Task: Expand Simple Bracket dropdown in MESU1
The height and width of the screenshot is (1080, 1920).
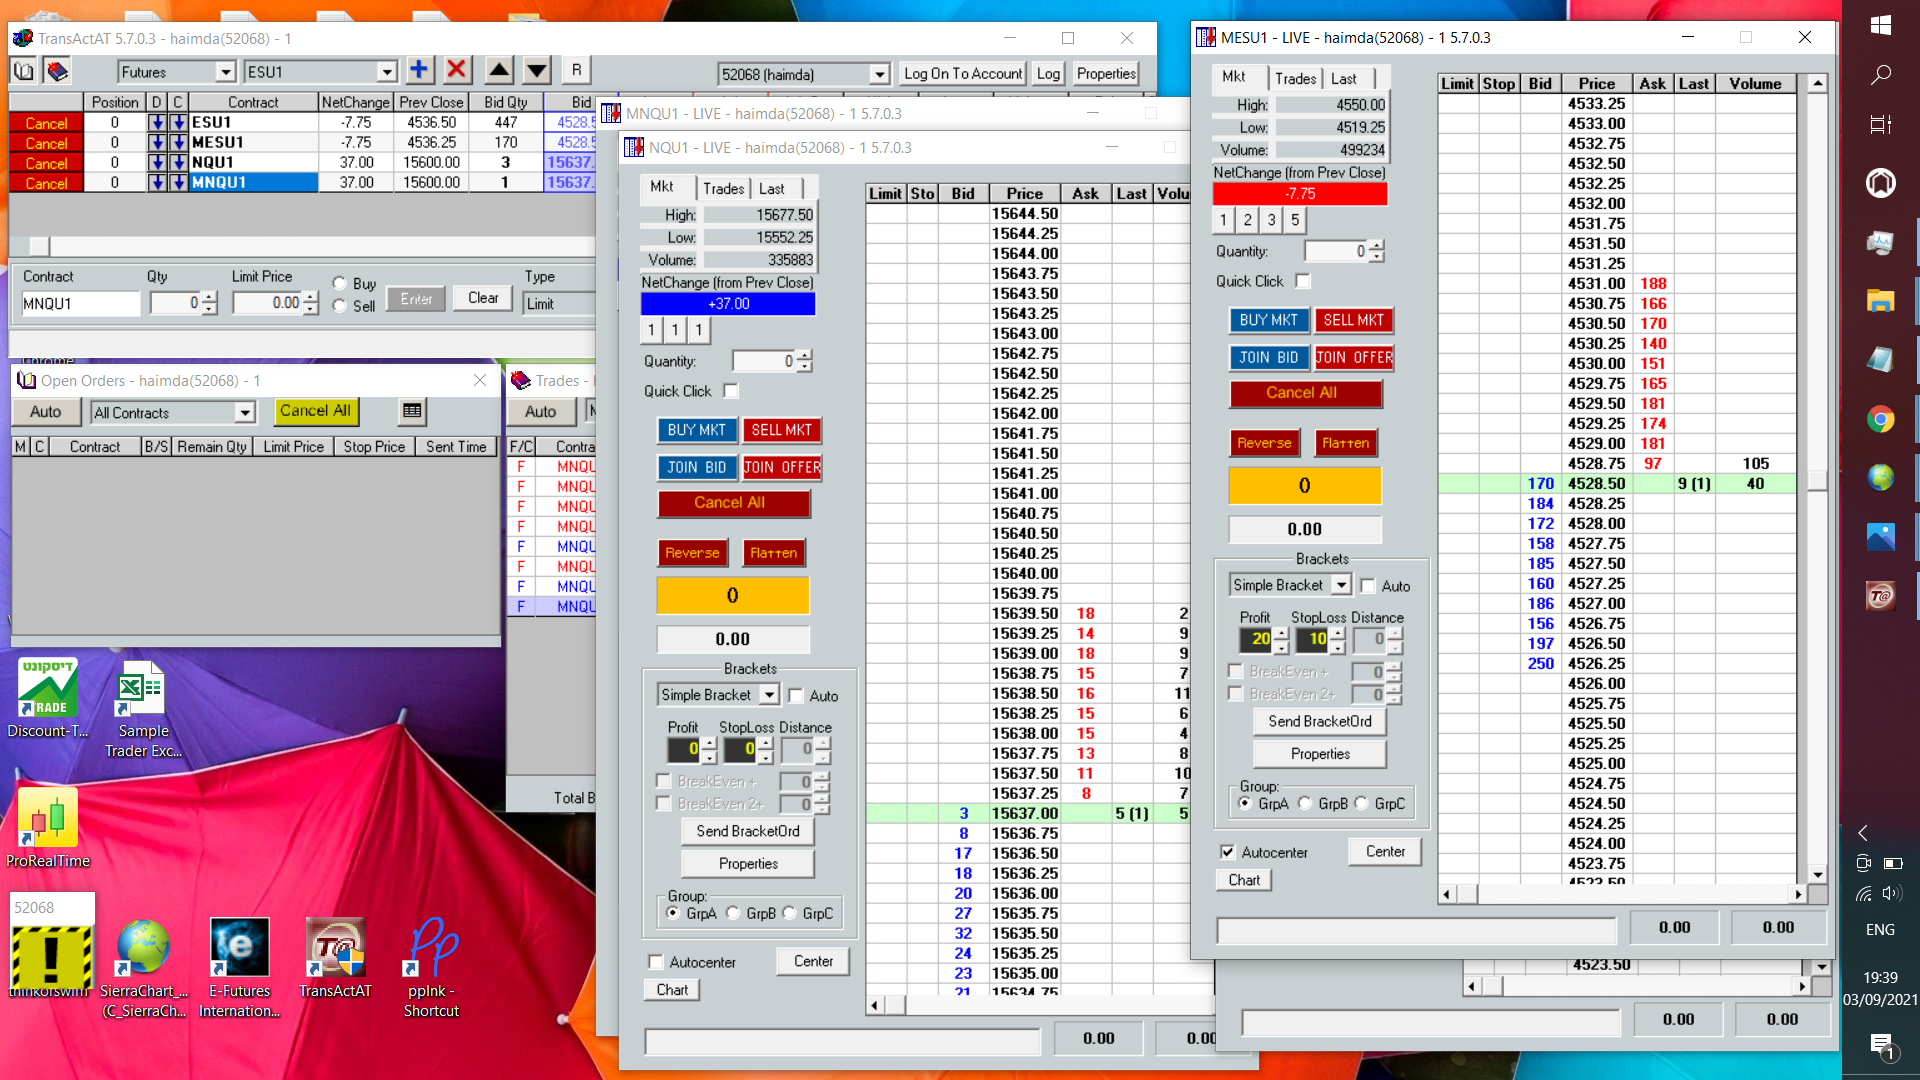Action: pyautogui.click(x=1341, y=585)
